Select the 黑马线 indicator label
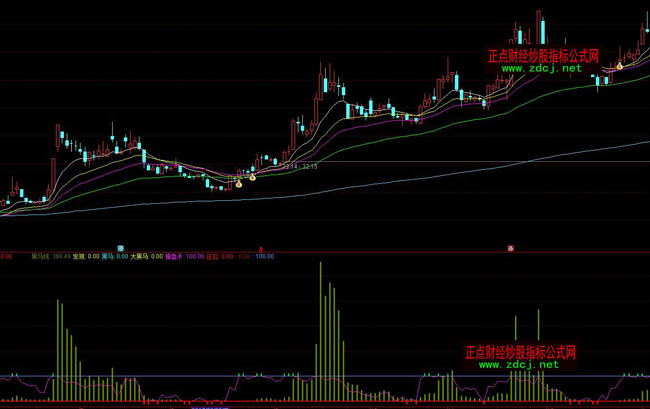This screenshot has height=409, width=650. (x=43, y=256)
